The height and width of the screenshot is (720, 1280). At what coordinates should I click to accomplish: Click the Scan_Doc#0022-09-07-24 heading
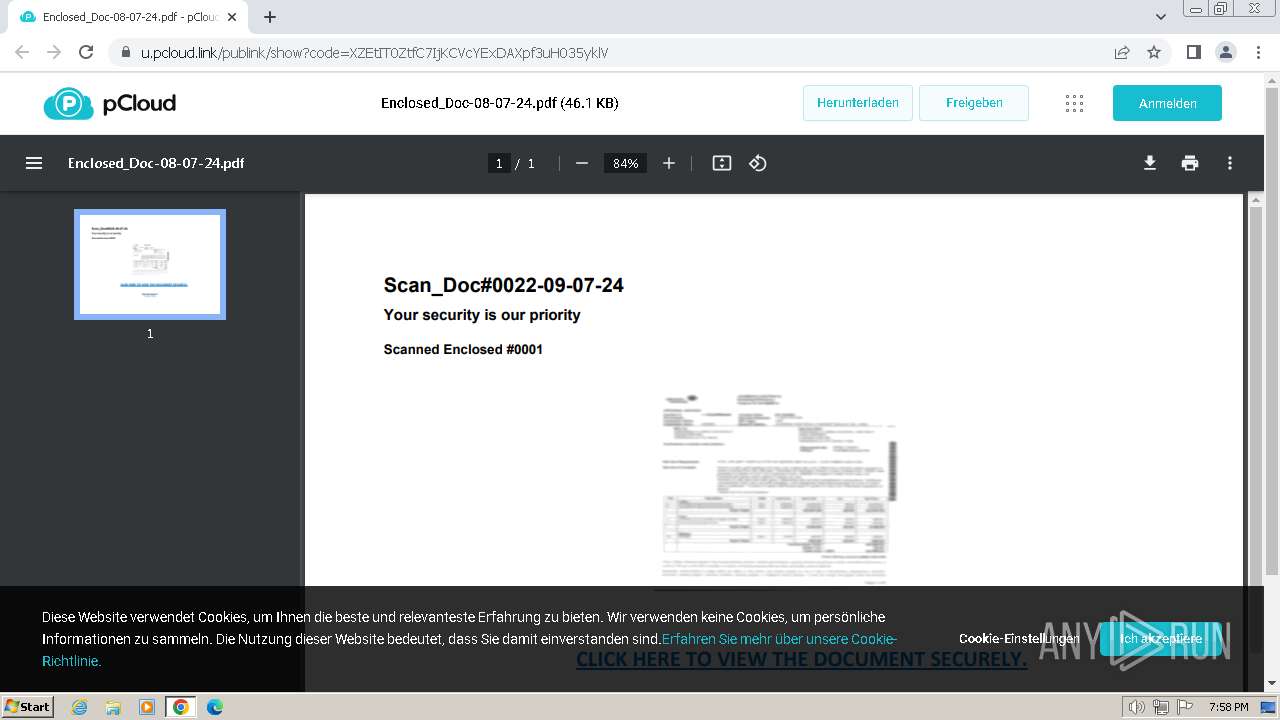[x=504, y=285]
